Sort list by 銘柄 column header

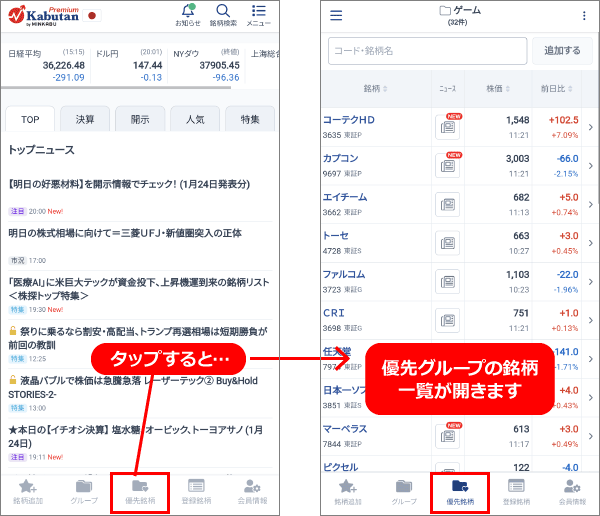coord(375,89)
